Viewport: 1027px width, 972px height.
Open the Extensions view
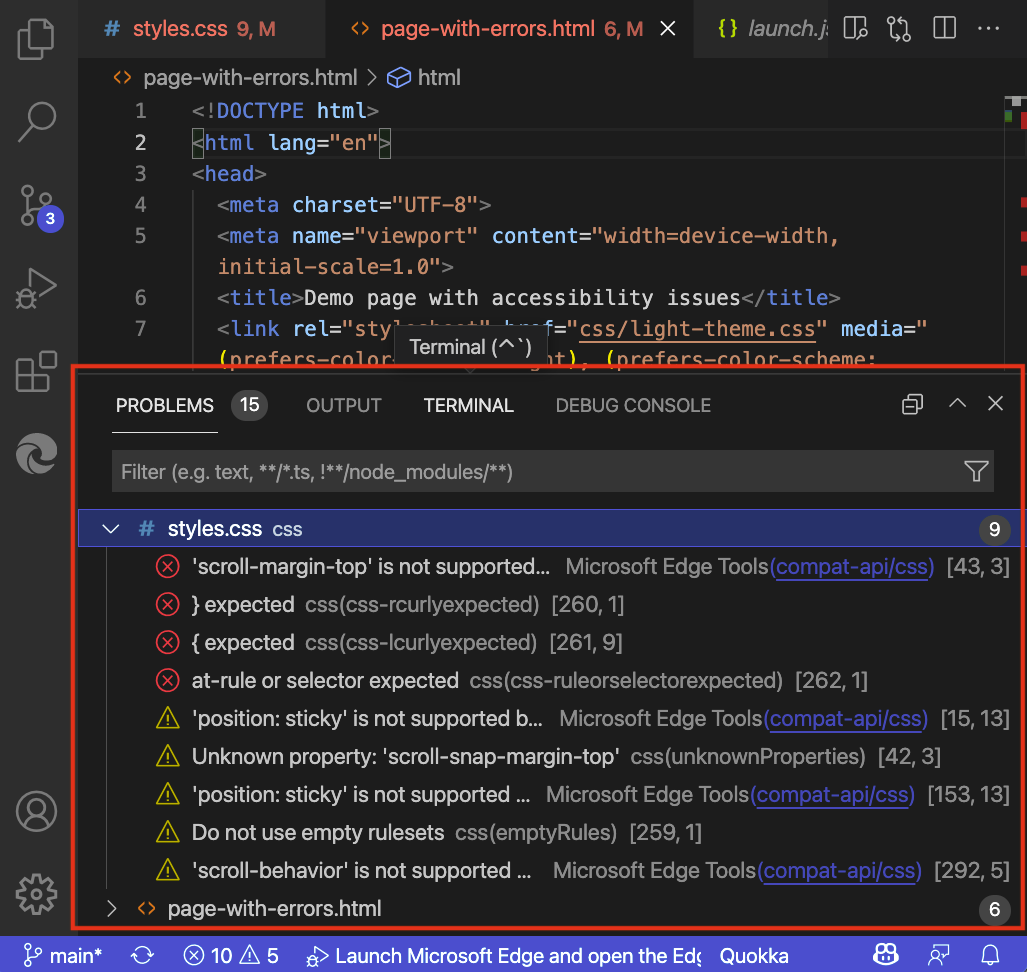pyautogui.click(x=36, y=372)
